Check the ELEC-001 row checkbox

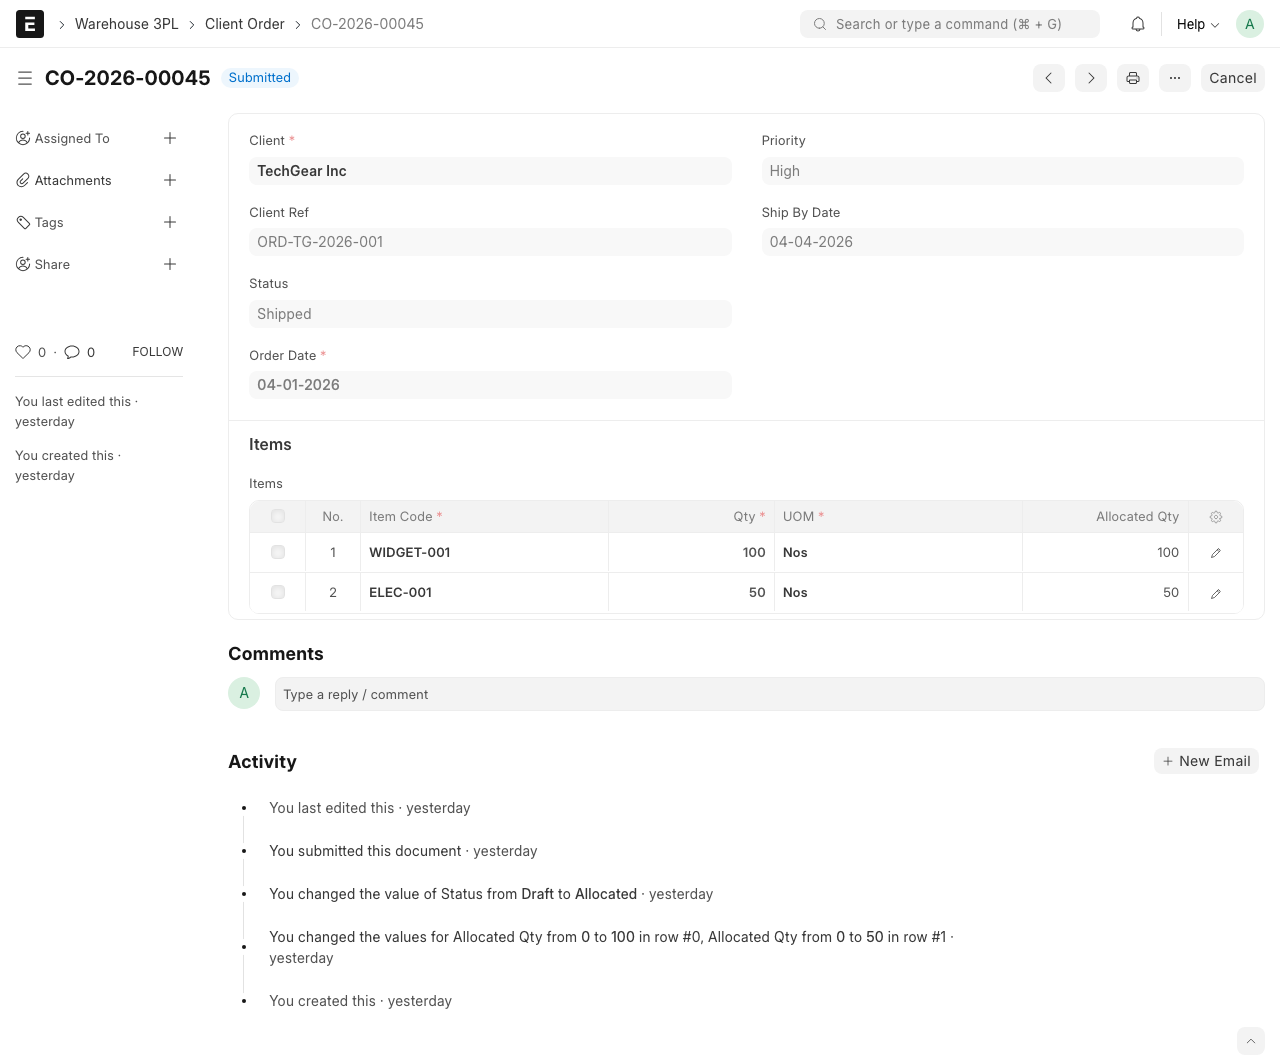[x=278, y=592]
